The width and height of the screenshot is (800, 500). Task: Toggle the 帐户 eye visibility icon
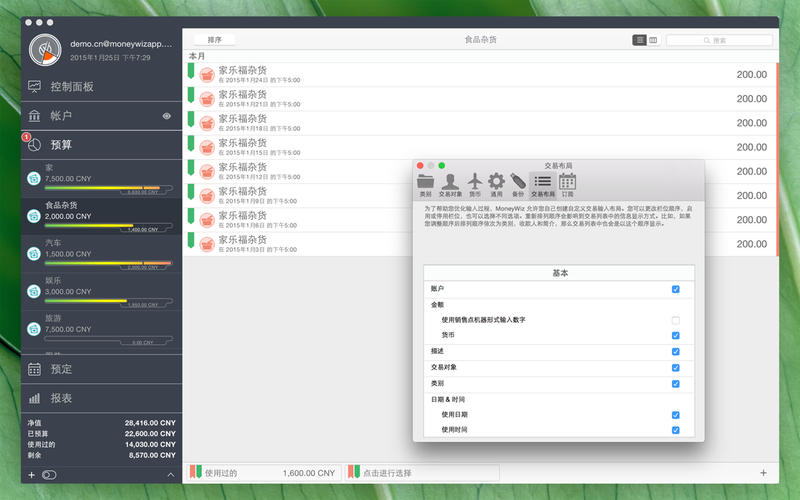tap(167, 116)
